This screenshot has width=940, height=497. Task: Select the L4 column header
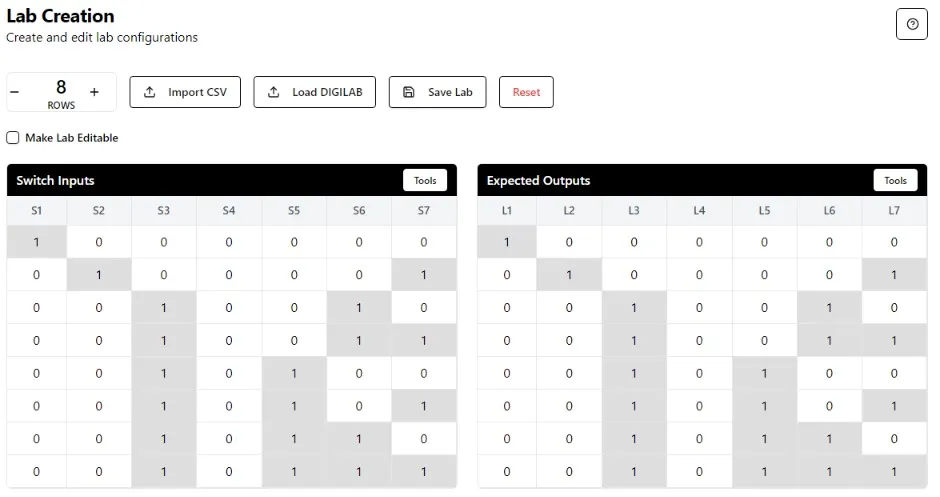point(699,211)
